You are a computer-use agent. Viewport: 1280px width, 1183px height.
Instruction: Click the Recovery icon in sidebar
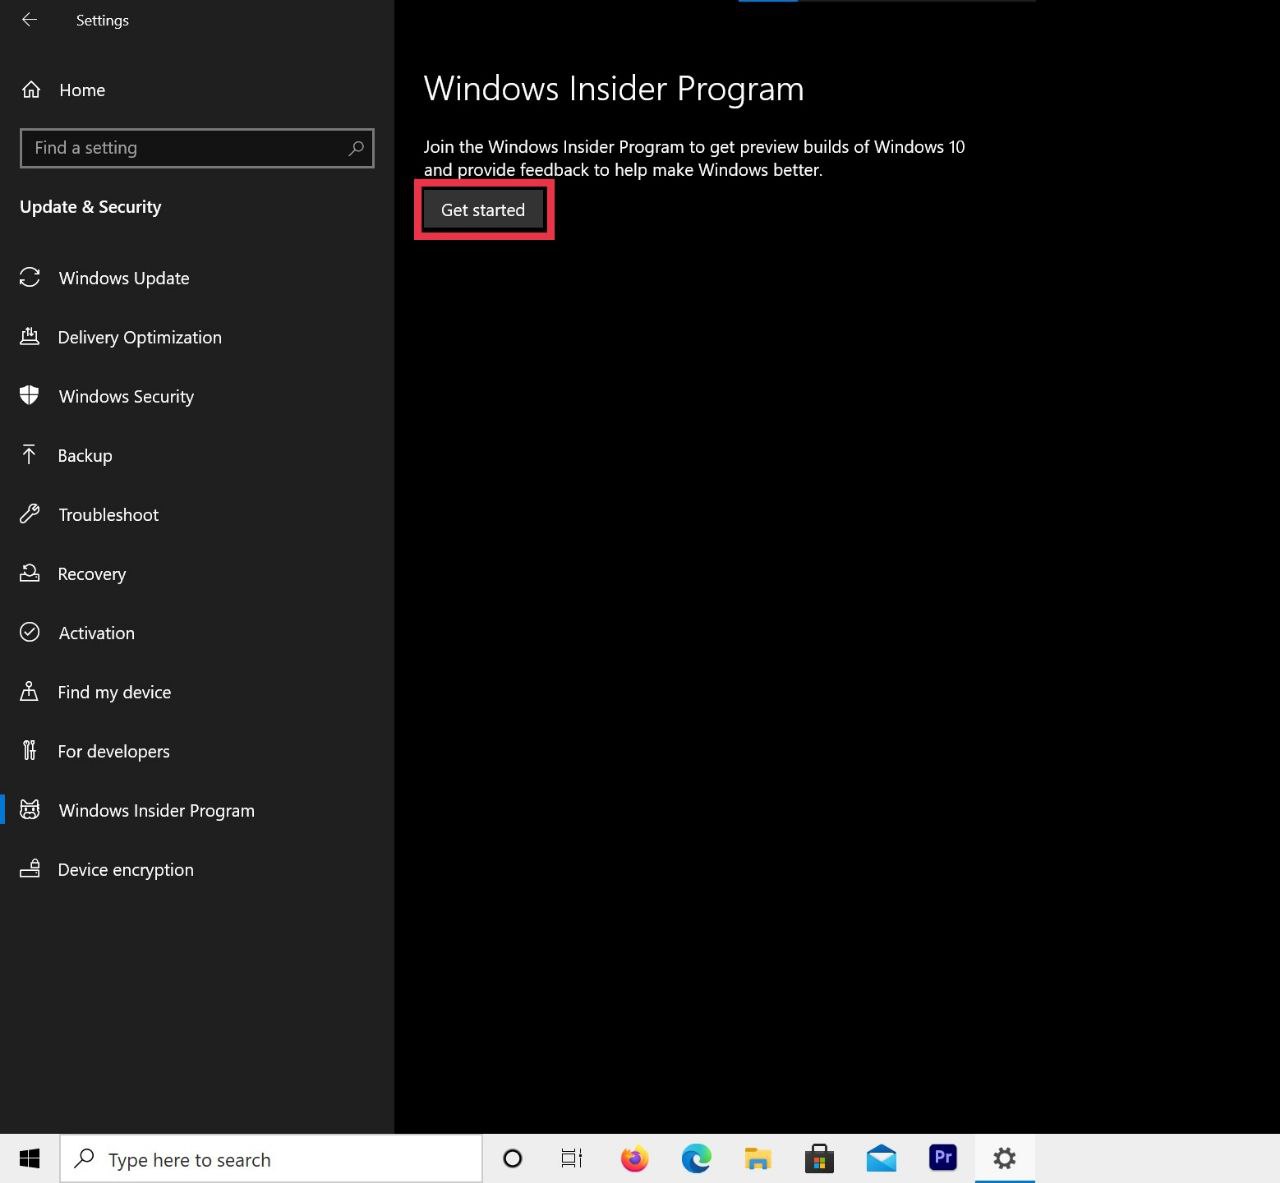click(x=29, y=573)
